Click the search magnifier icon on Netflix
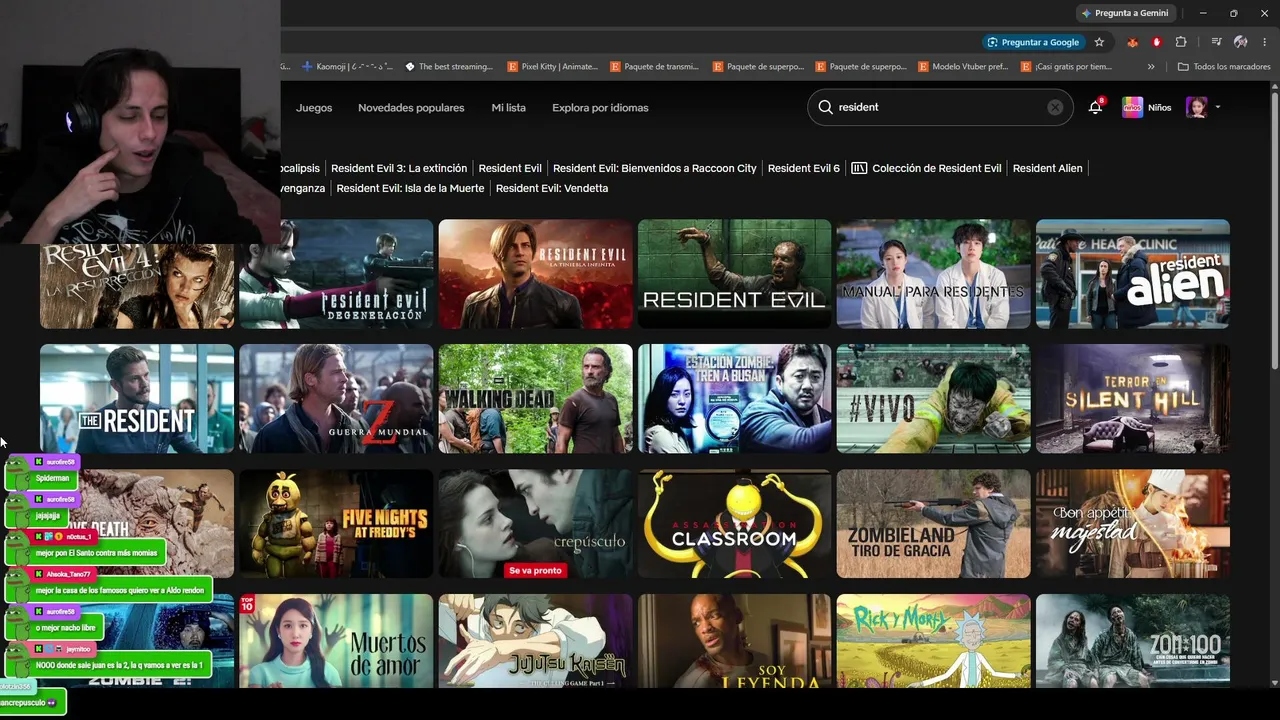The width and height of the screenshot is (1280, 720). tap(825, 107)
